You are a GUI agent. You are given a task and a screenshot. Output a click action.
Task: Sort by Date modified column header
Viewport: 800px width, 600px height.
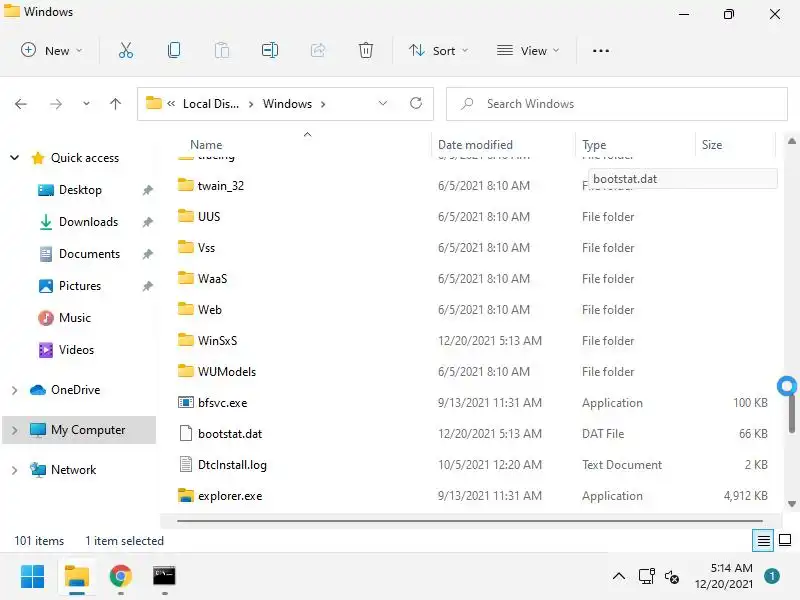tap(475, 145)
